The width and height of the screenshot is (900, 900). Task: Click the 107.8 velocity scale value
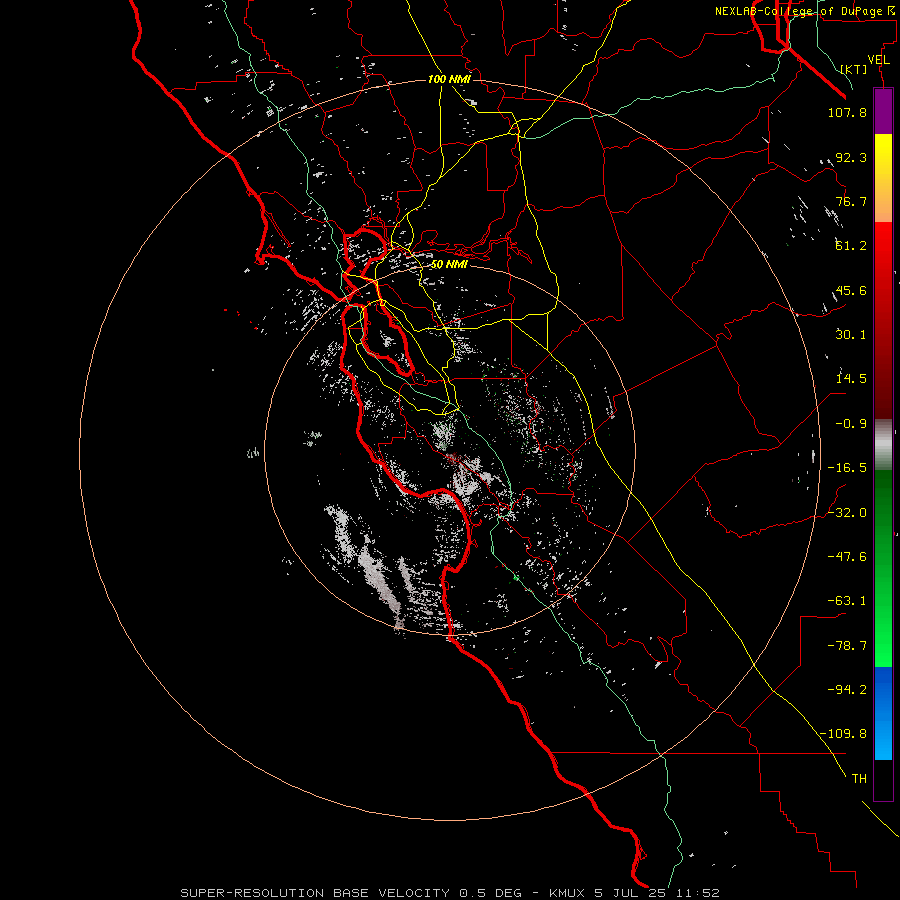point(847,112)
